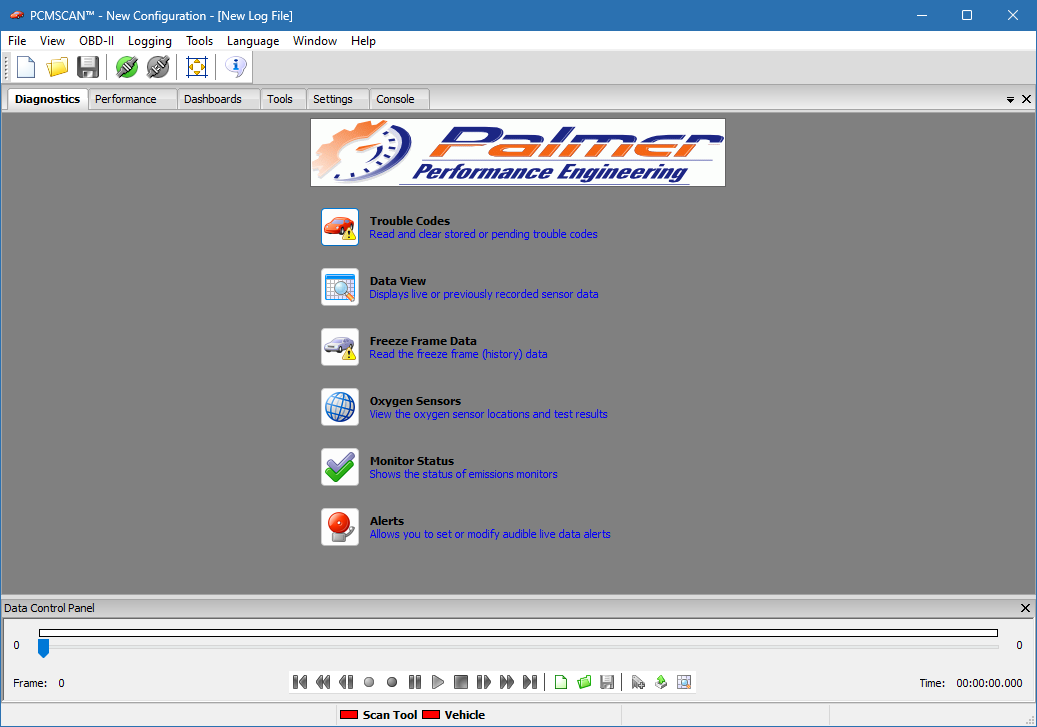
Task: Save the log file in the Data Control Panel
Action: 607,681
